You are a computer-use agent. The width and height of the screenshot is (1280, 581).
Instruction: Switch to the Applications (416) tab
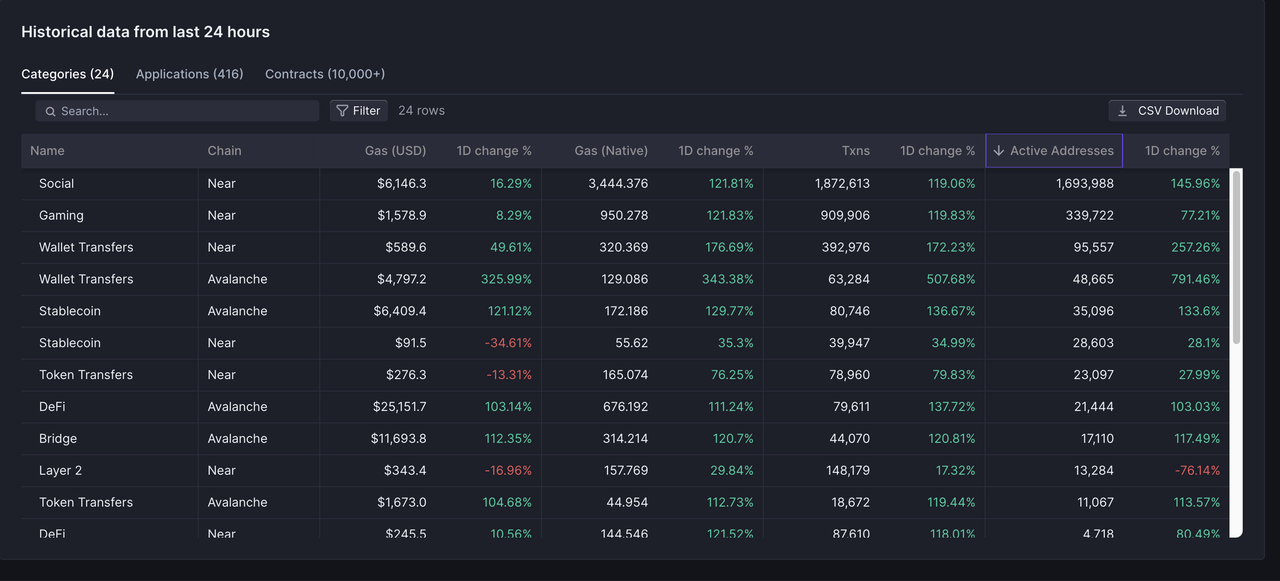pos(189,74)
